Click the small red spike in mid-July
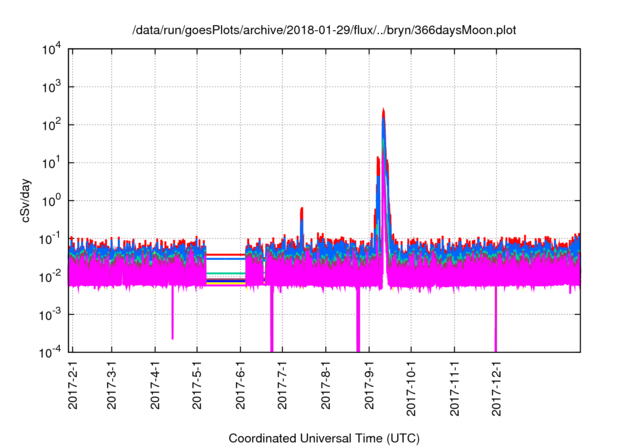640x448 pixels. point(302,210)
